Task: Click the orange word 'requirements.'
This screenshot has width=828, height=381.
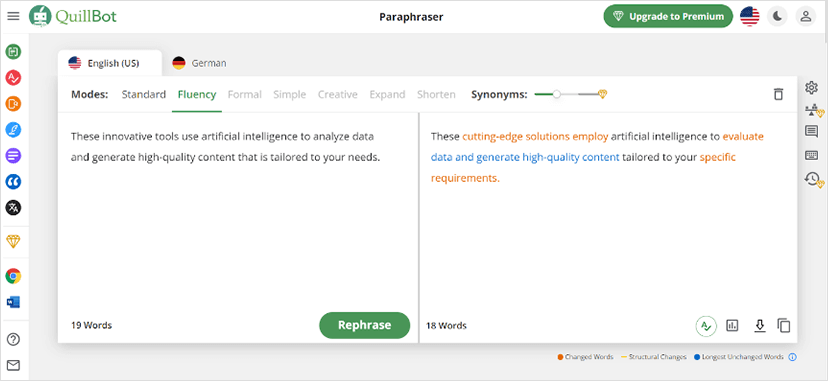Action: 465,178
